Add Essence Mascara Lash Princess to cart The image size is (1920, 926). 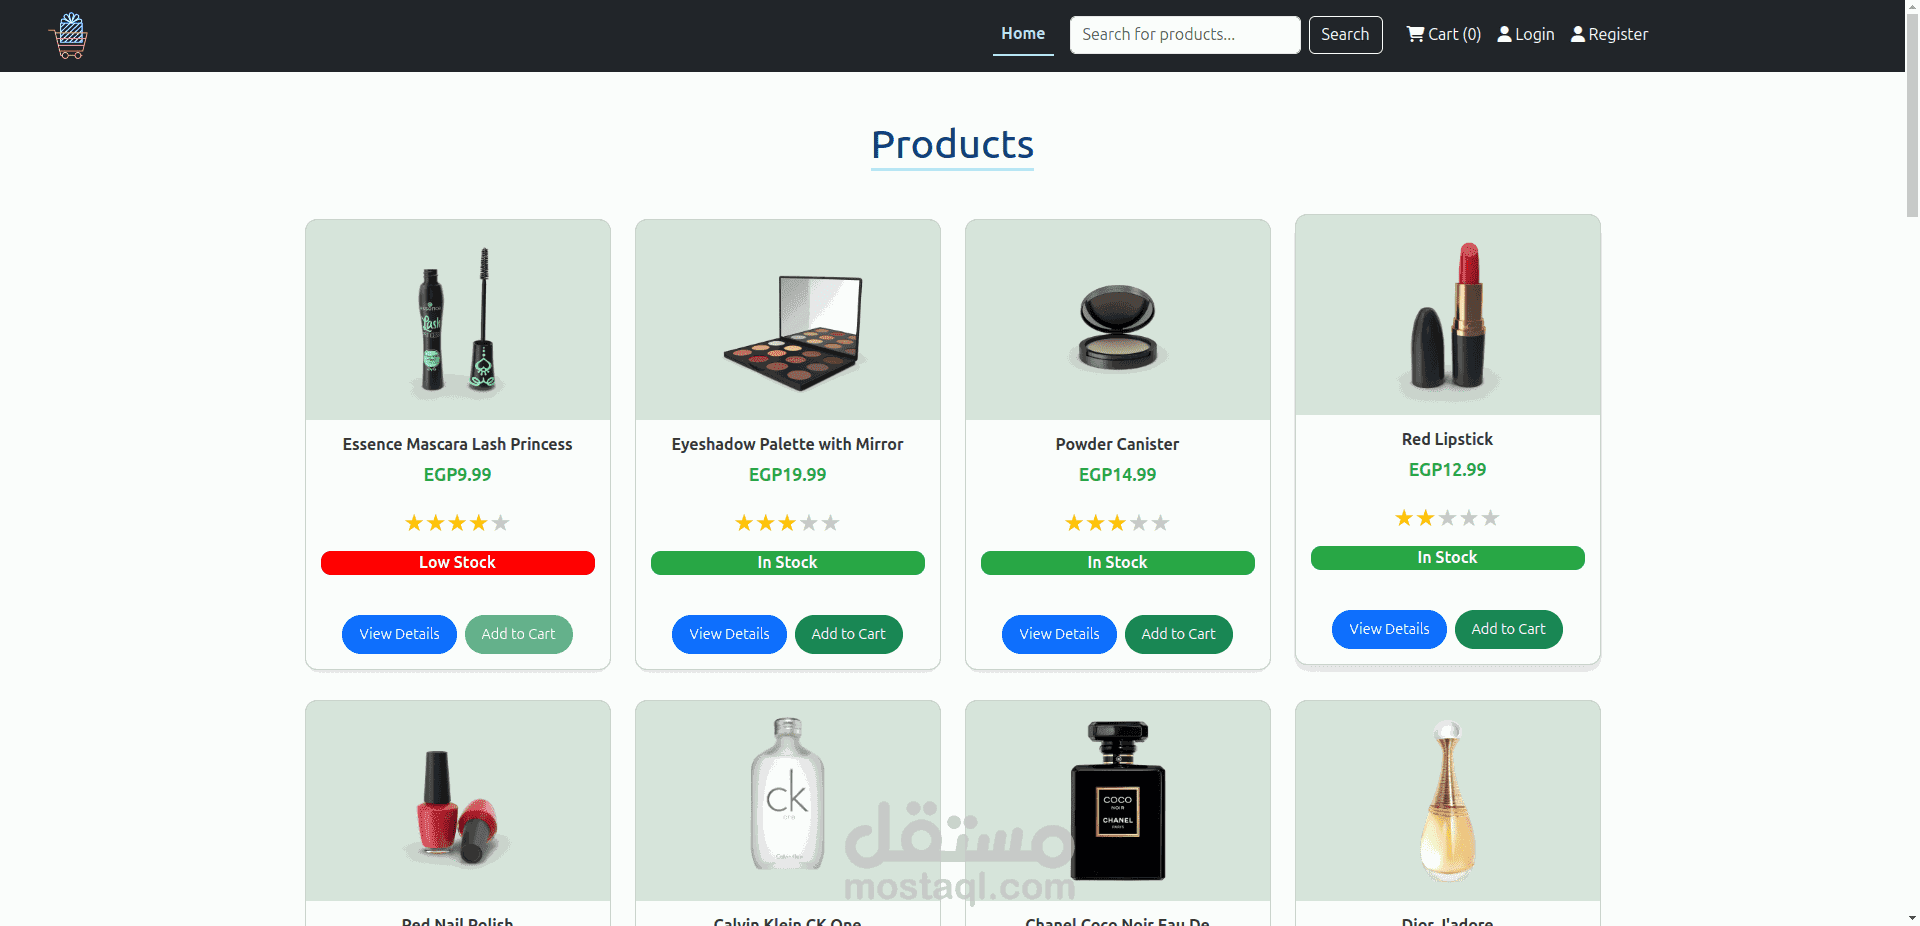[x=518, y=634]
